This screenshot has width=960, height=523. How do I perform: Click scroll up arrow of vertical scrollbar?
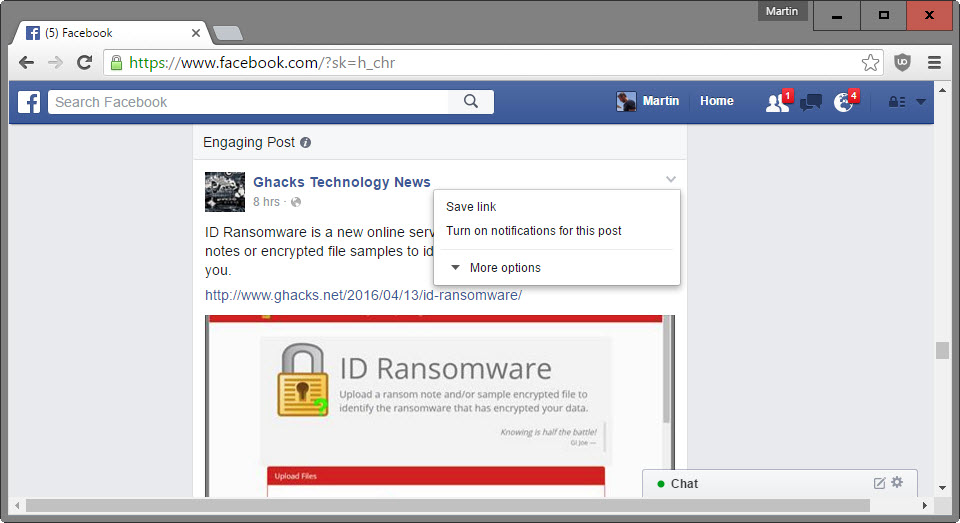tap(942, 91)
